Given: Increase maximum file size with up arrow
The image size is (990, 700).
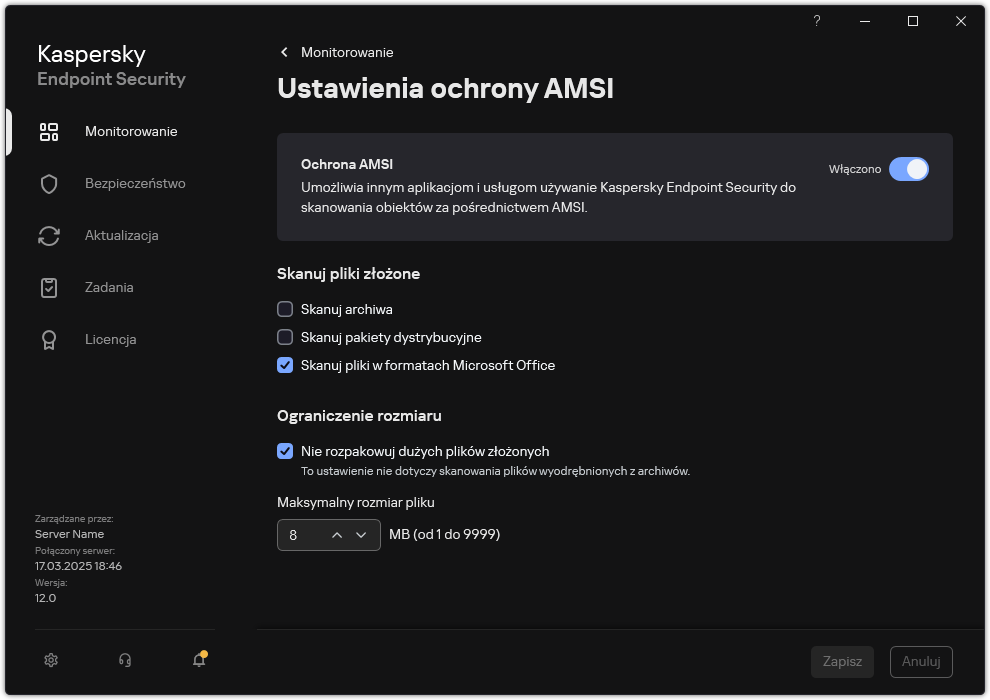Looking at the screenshot, I should [x=337, y=535].
